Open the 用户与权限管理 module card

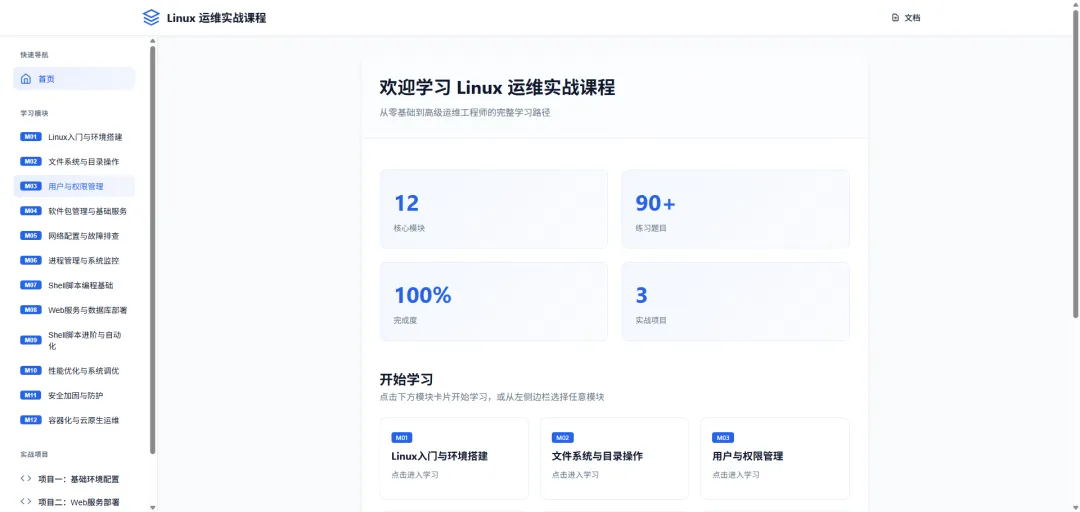coord(775,458)
